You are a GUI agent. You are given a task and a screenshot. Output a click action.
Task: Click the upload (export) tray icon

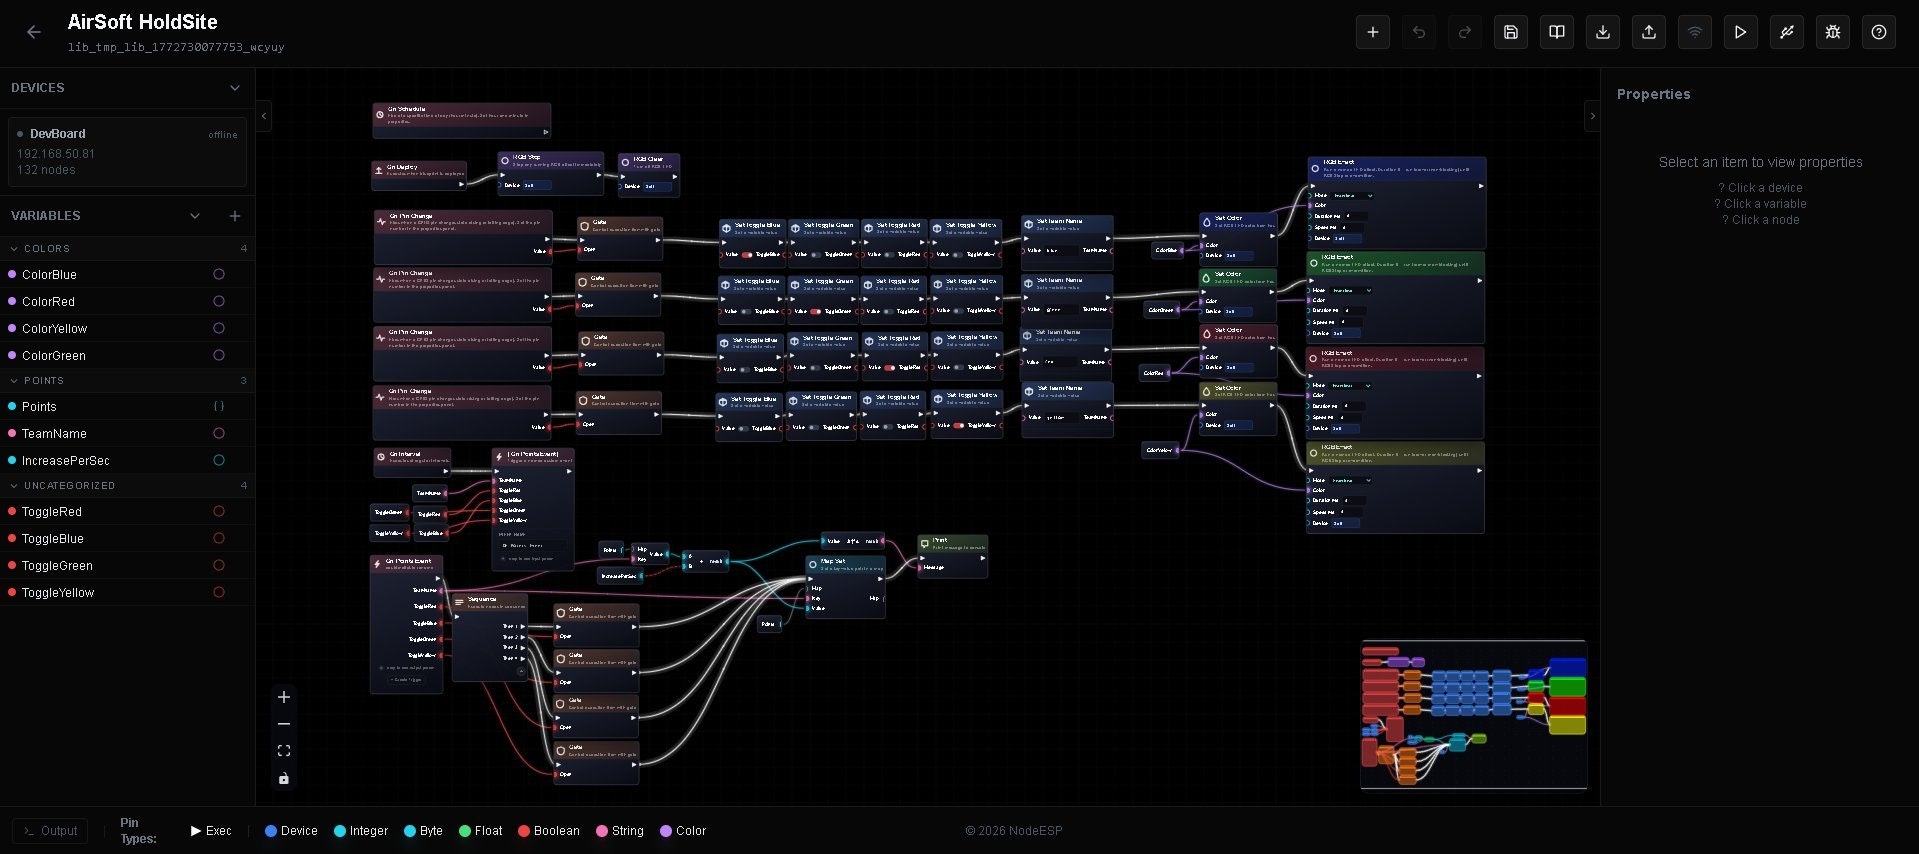1649,32
